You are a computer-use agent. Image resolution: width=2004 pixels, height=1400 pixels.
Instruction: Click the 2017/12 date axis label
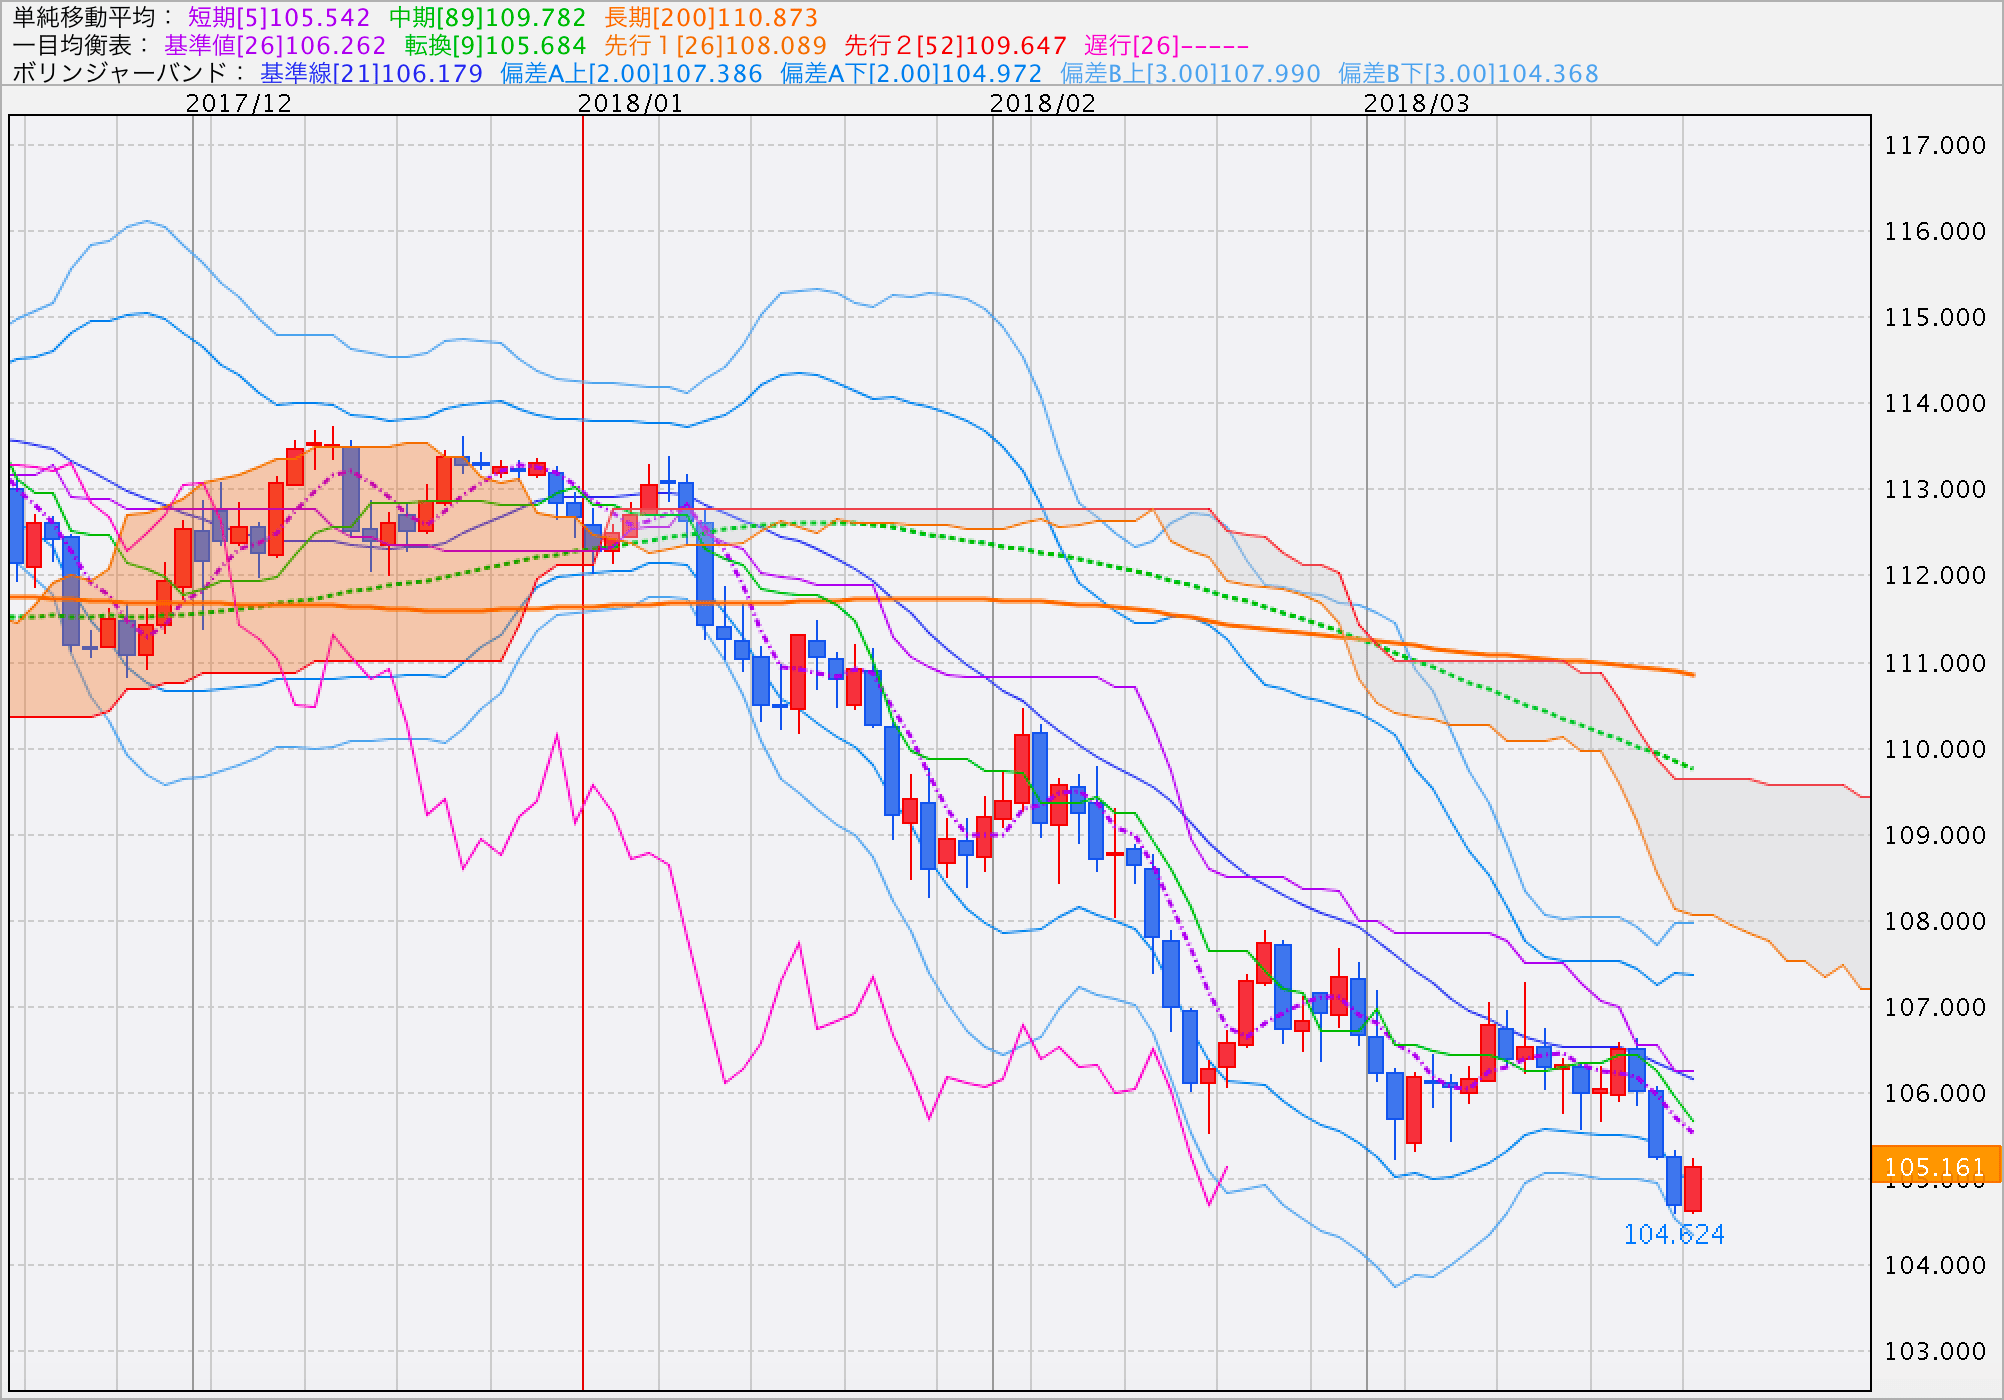239,103
